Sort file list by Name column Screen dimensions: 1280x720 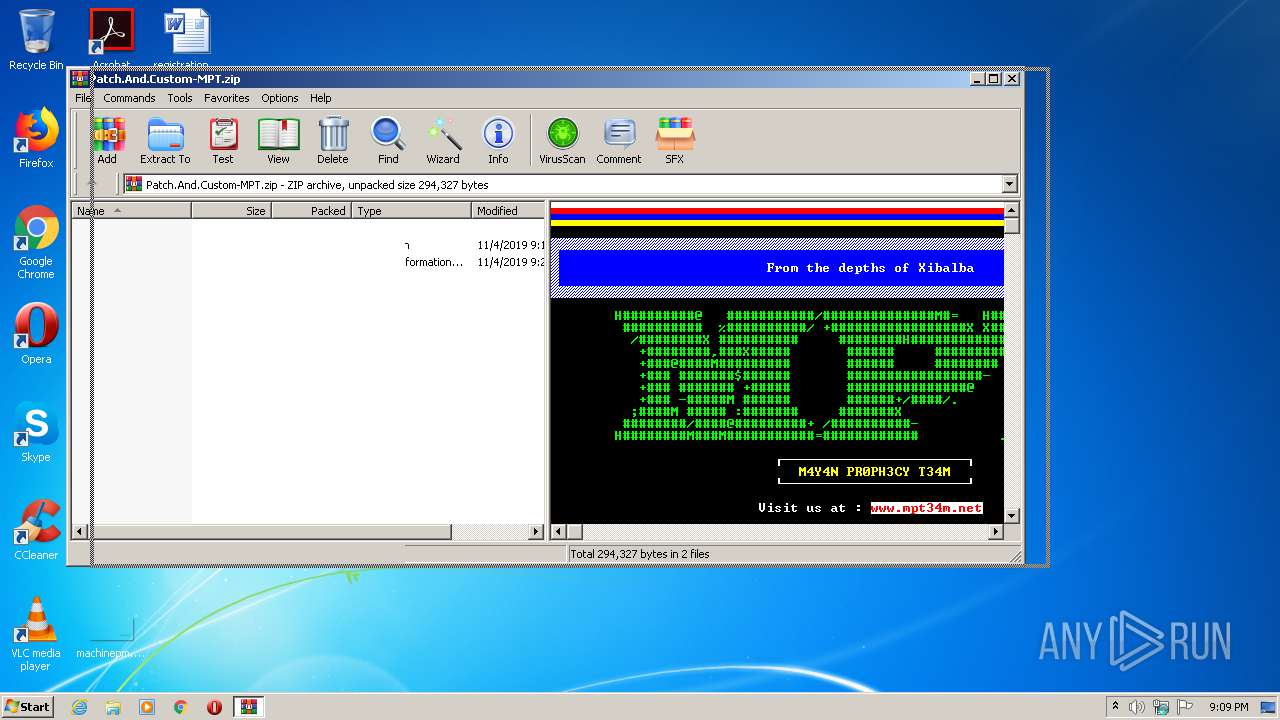[131, 211]
